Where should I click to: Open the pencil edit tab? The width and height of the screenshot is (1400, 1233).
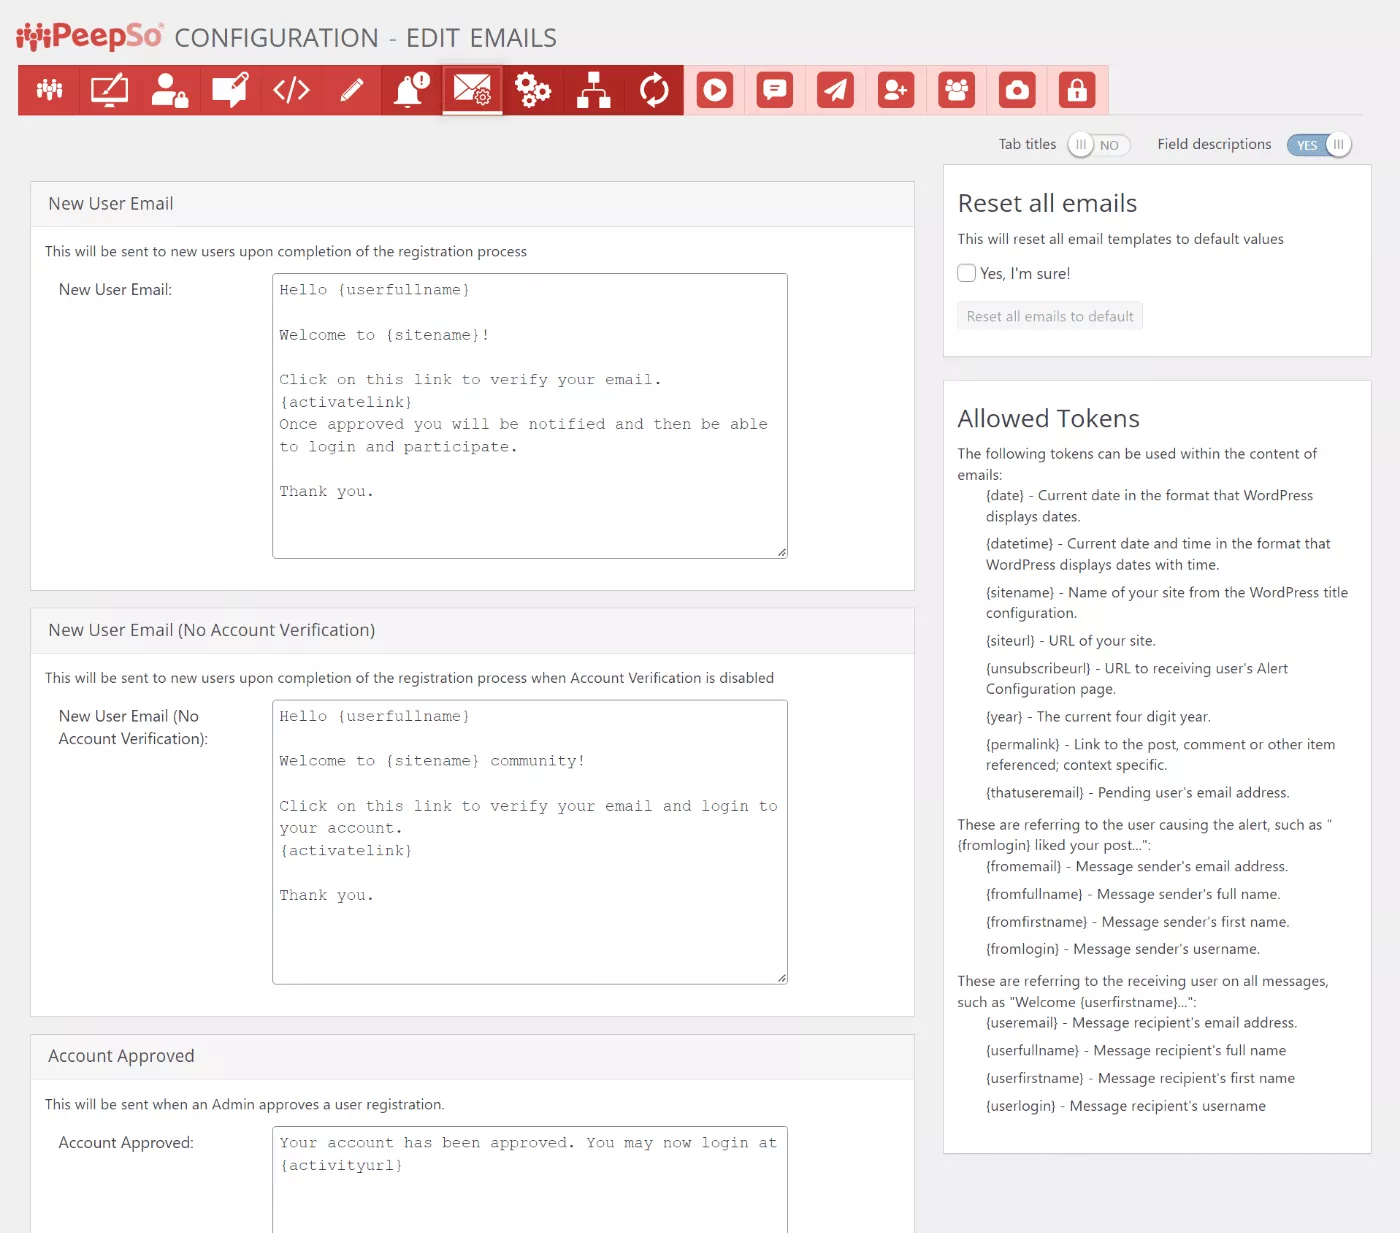tap(352, 90)
